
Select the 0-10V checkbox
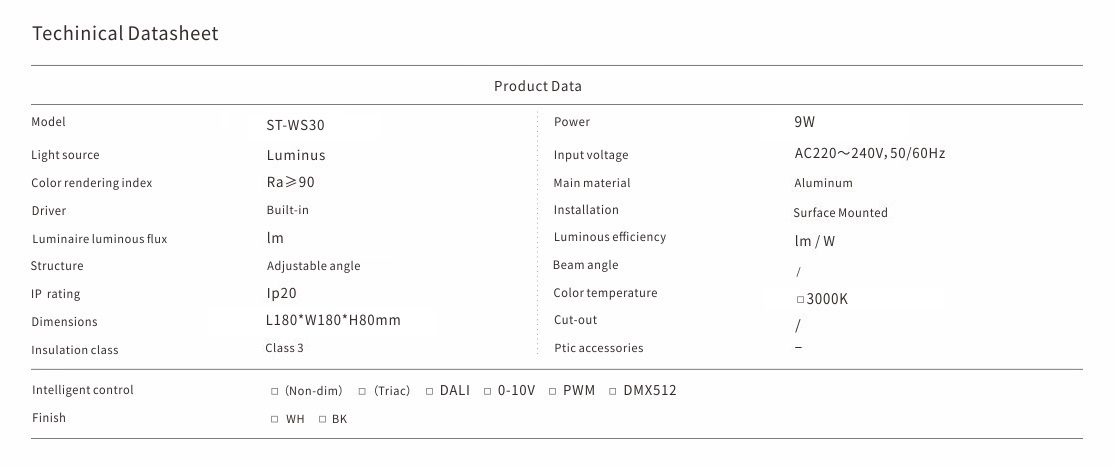[x=488, y=391]
